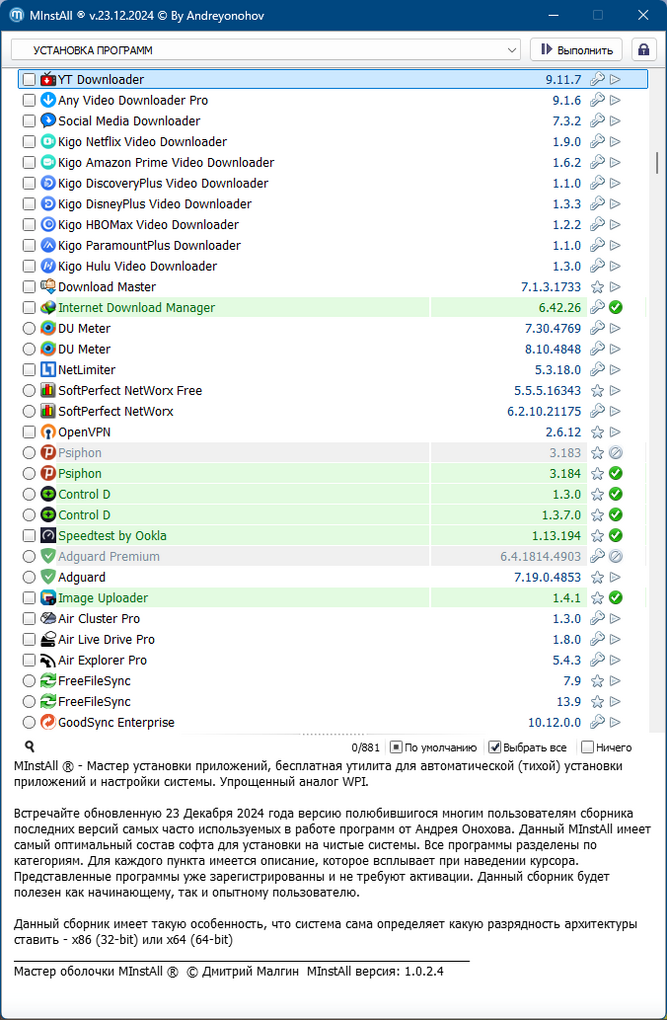Click the Kigo DisneyPlus Video Downloader name
This screenshot has height=1020, width=667.
pyautogui.click(x=155, y=204)
